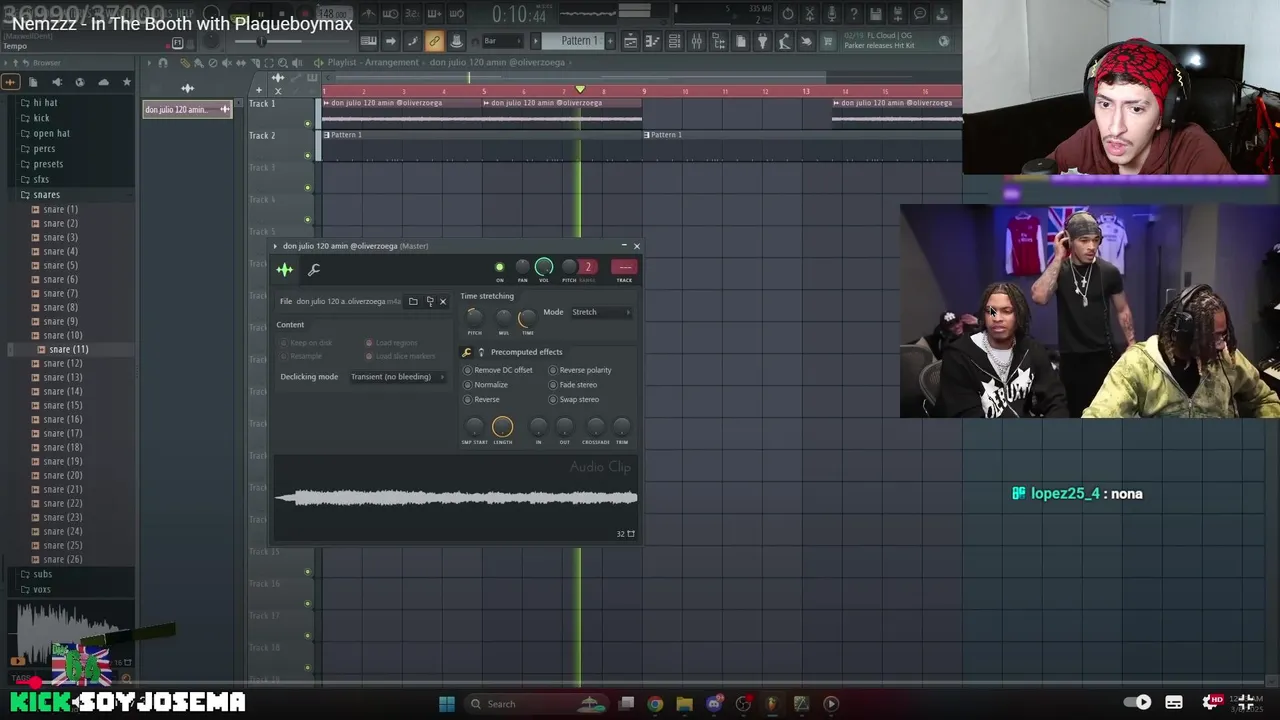Click the browse-file tree icon next to folder
Screen dimensions: 1280x720
(x=430, y=301)
